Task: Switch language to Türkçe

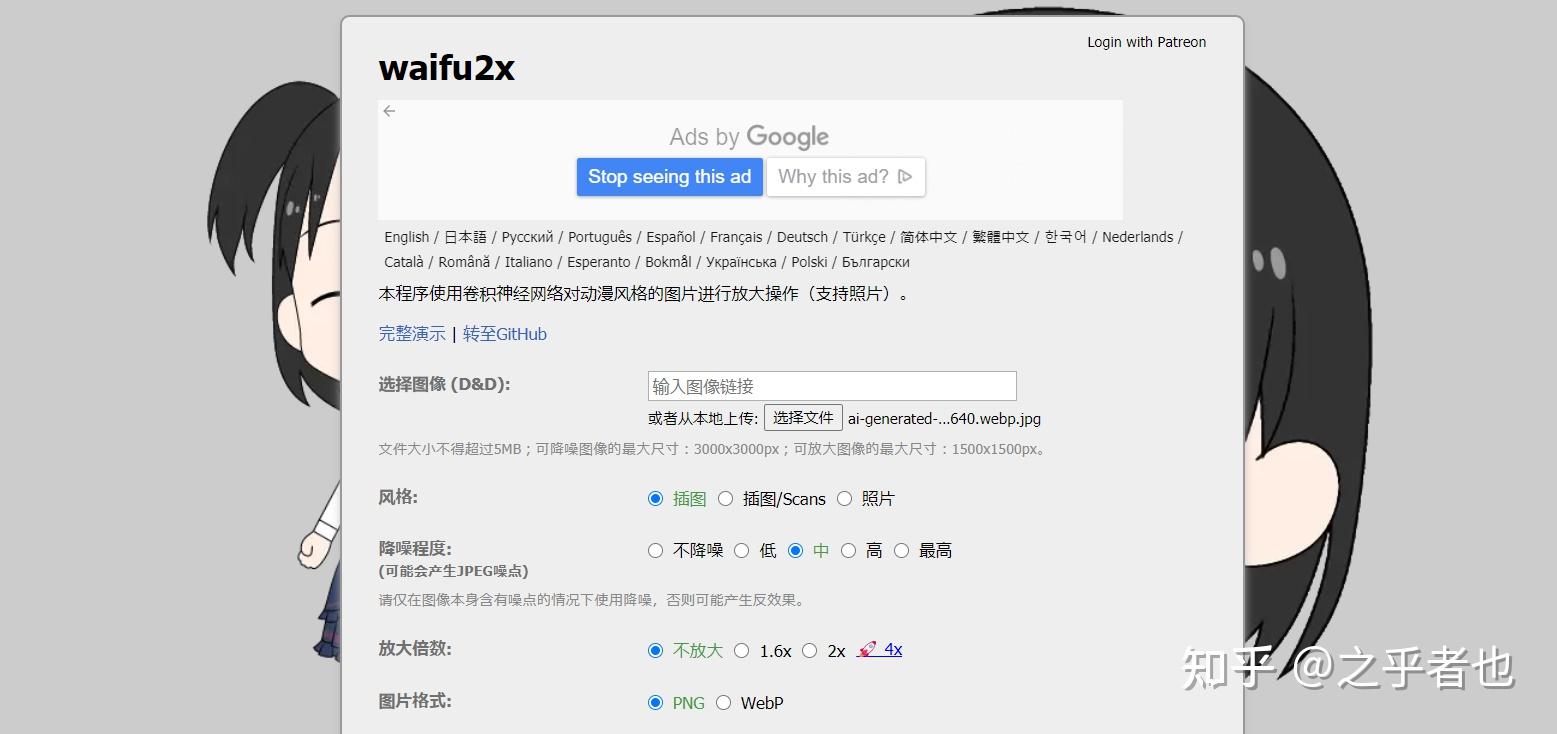Action: point(864,237)
